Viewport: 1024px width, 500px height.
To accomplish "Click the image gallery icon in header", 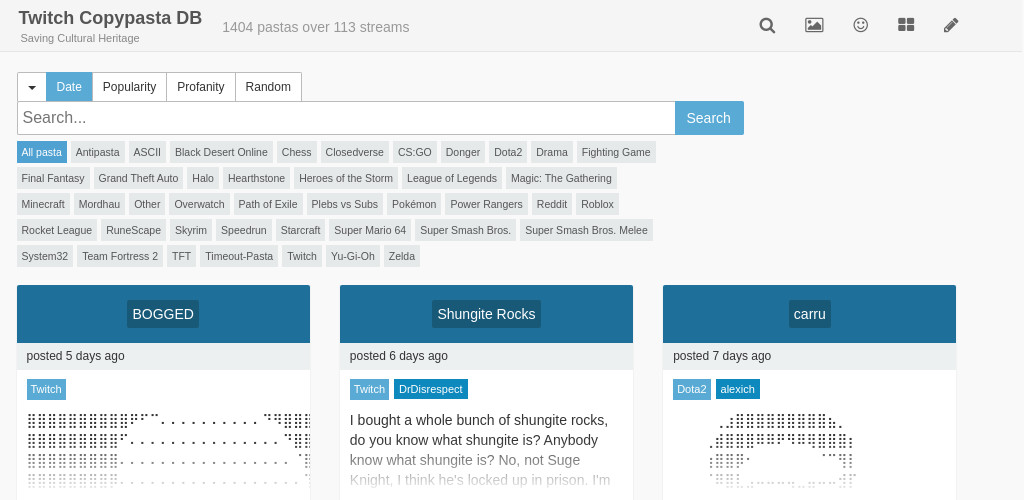I will [814, 25].
